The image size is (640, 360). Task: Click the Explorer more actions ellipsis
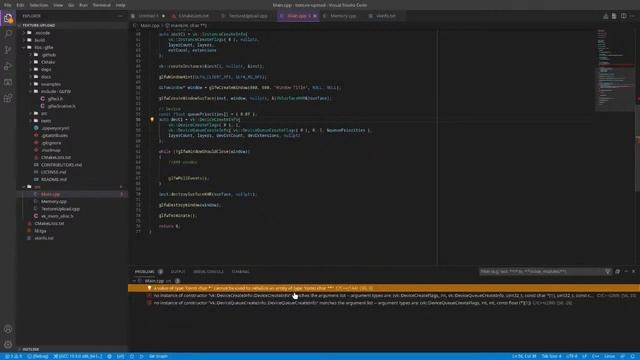tap(120, 16)
